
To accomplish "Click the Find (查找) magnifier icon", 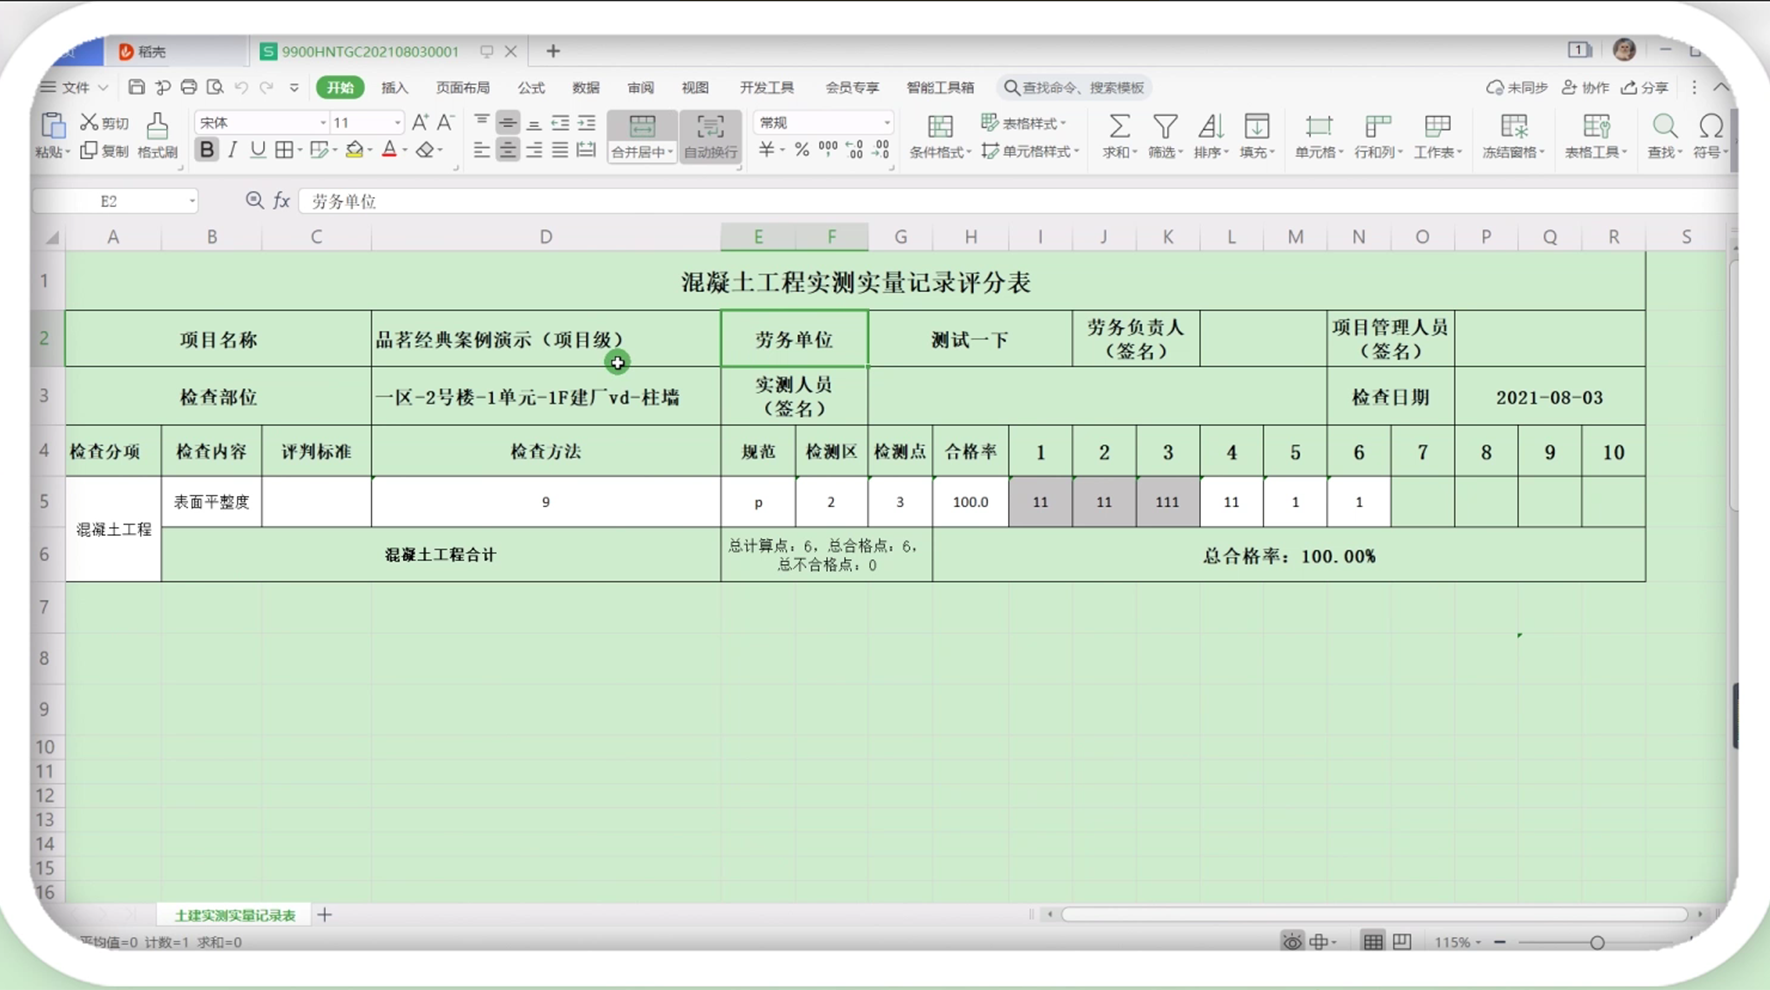I will (x=1665, y=126).
